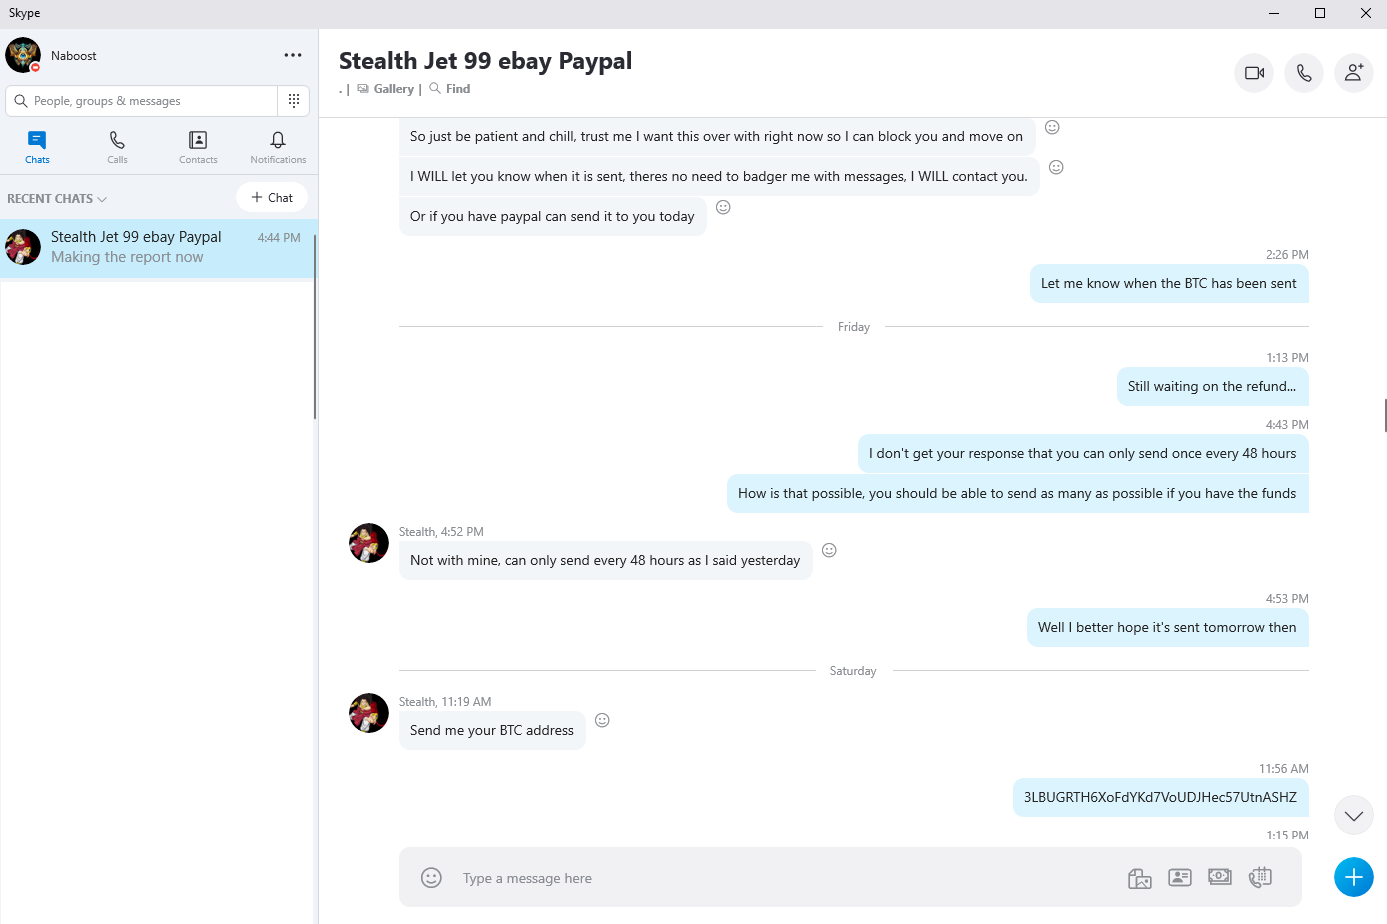Click Stealth's avatar beside 11:19 AM message
This screenshot has width=1387, height=924.
369,713
